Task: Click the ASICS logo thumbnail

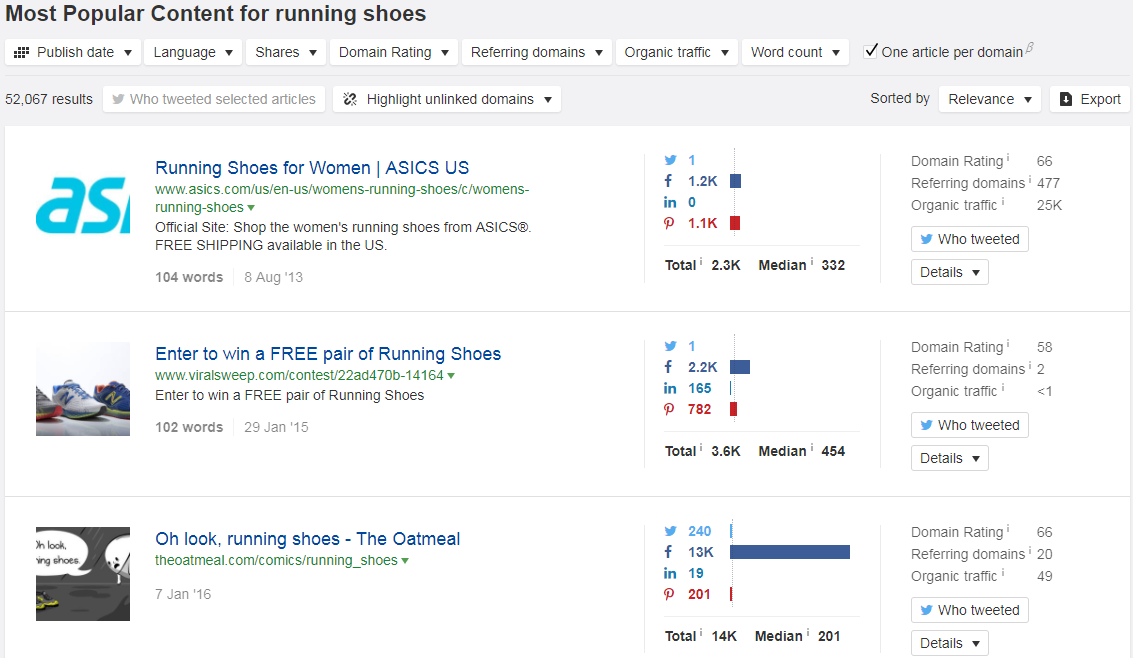Action: click(83, 204)
